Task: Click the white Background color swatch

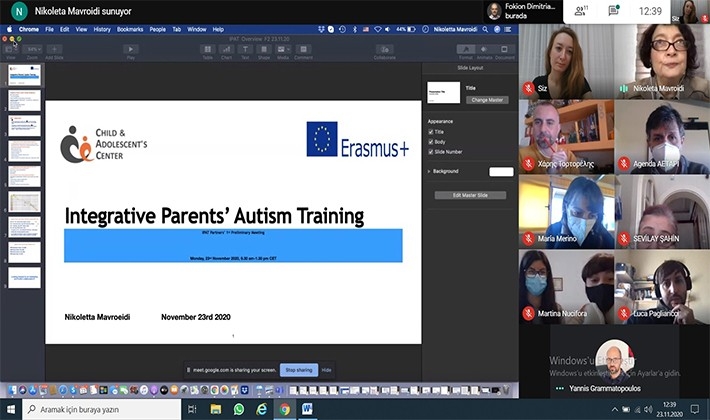Action: pyautogui.click(x=500, y=171)
